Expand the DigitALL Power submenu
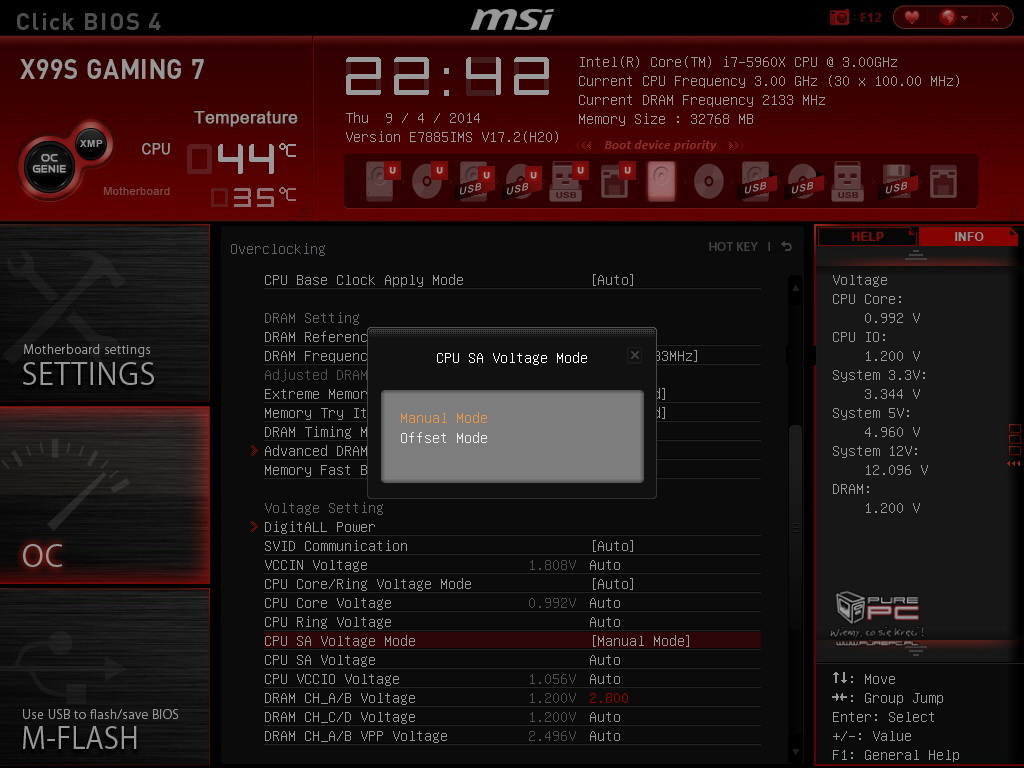1024x768 pixels. (319, 527)
